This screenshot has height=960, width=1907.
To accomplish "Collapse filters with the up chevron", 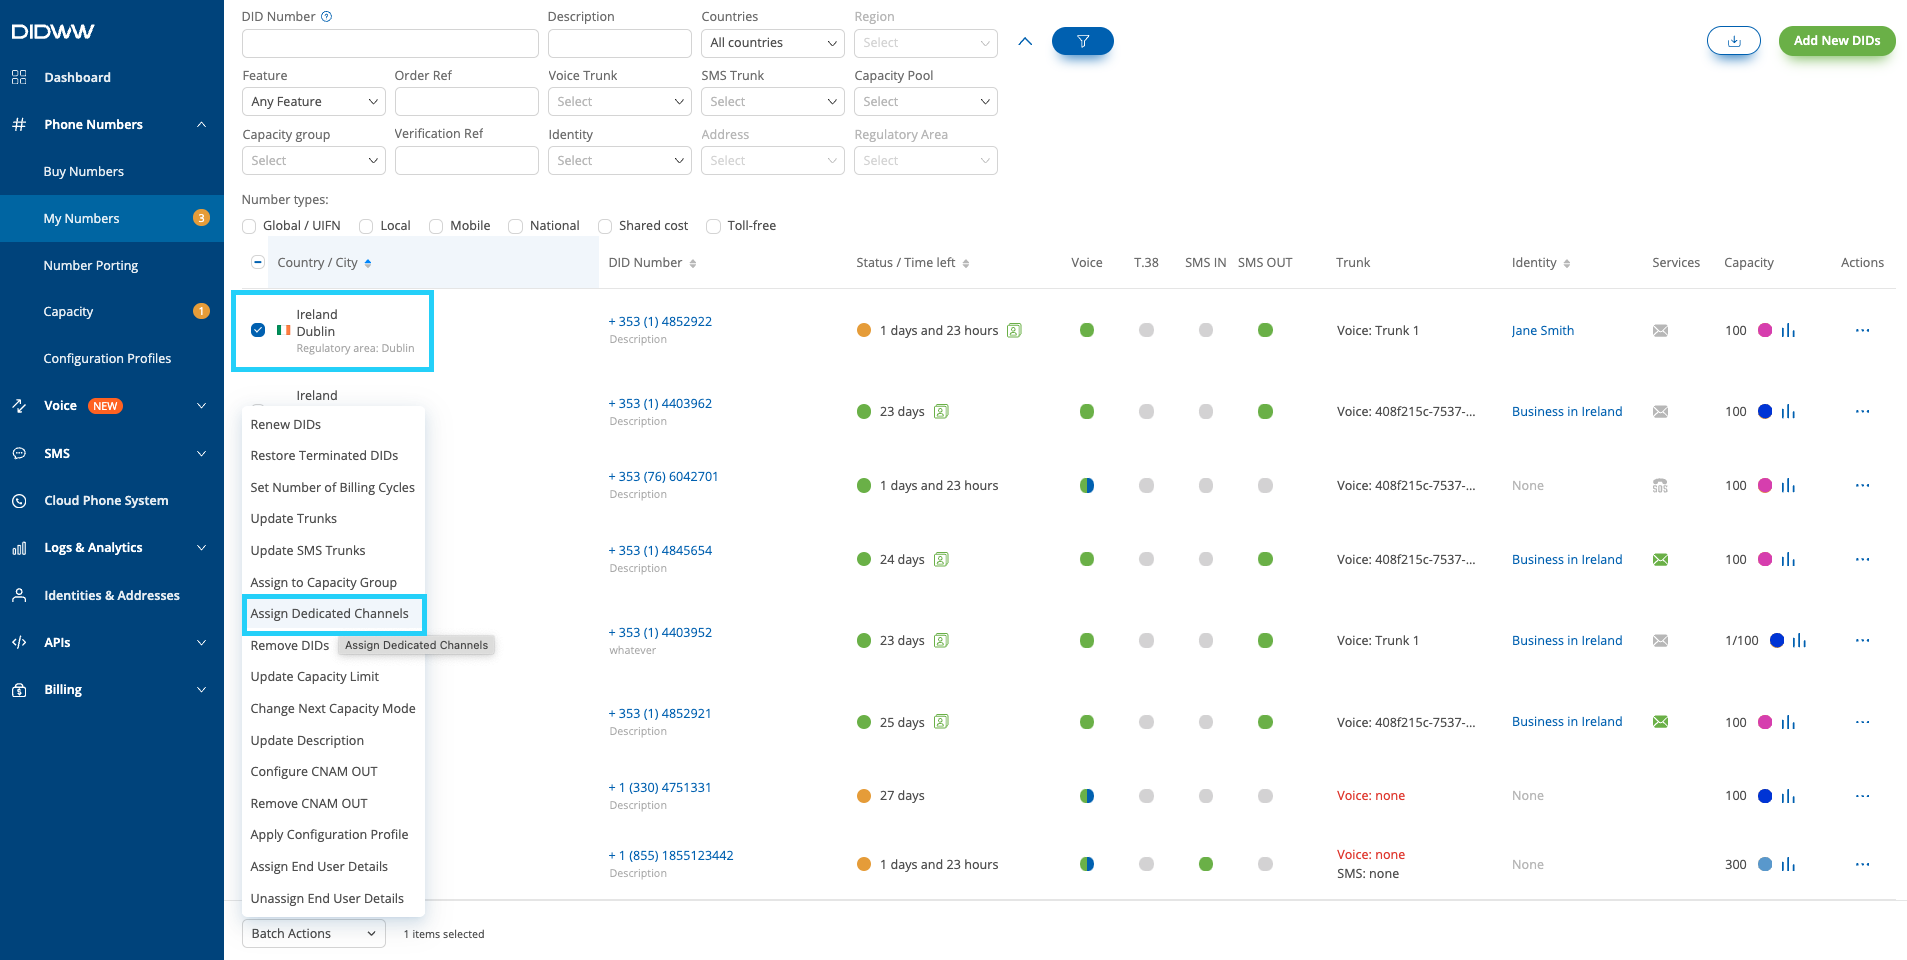I will (x=1024, y=41).
